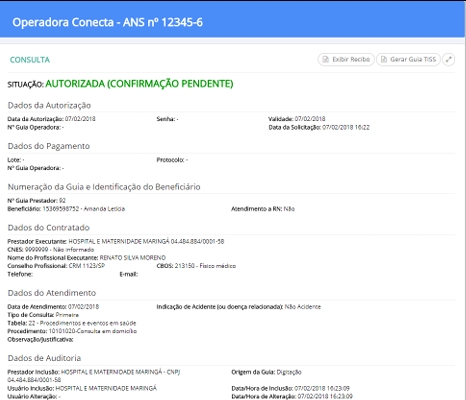Open the Exibir Recibo button
Image resolution: width=466 pixels, height=400 pixels.
tap(346, 60)
